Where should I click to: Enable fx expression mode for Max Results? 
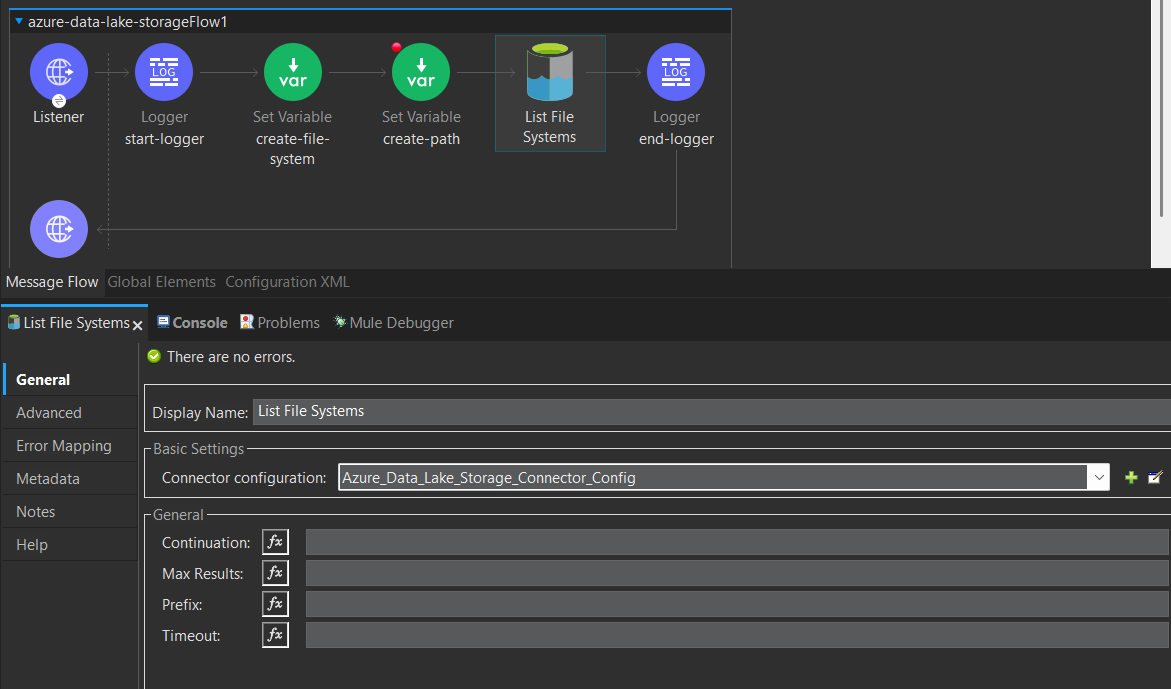[275, 572]
